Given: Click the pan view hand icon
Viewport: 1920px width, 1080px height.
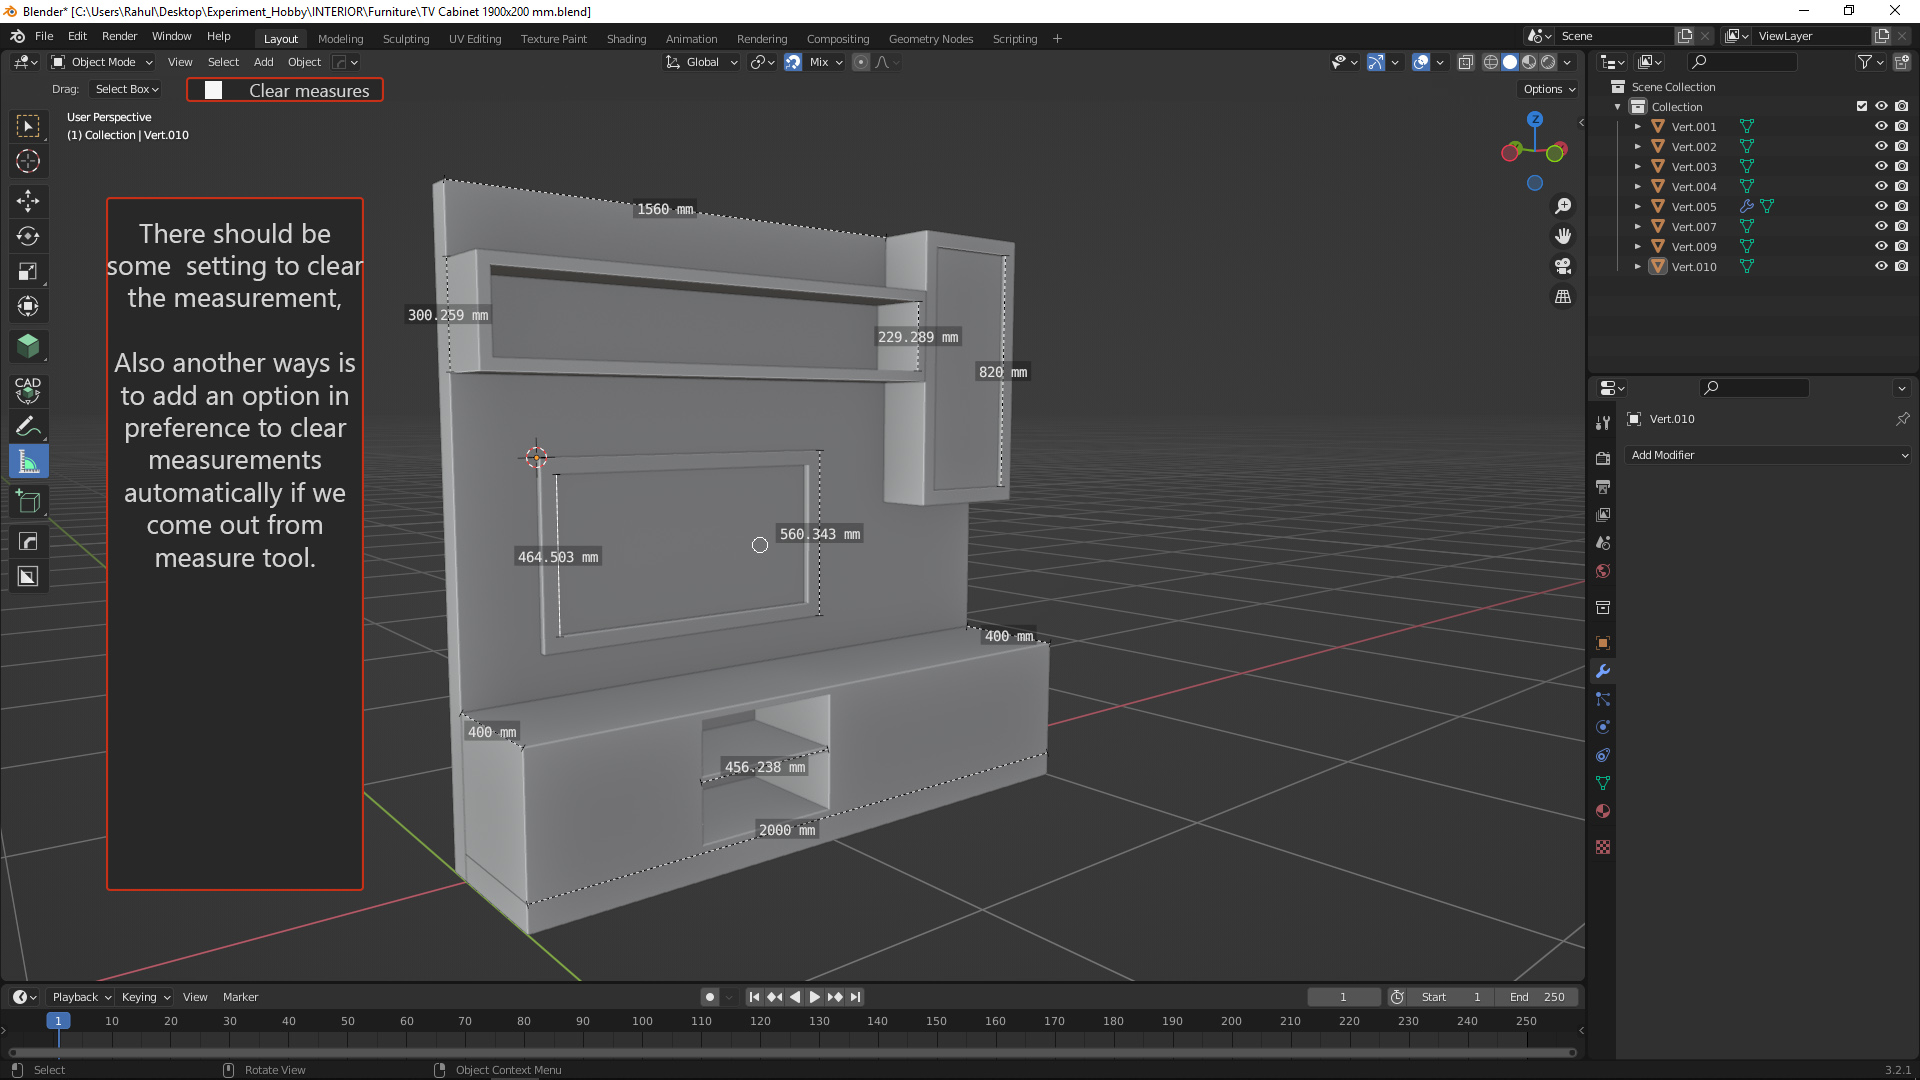Looking at the screenshot, I should pyautogui.click(x=1562, y=236).
